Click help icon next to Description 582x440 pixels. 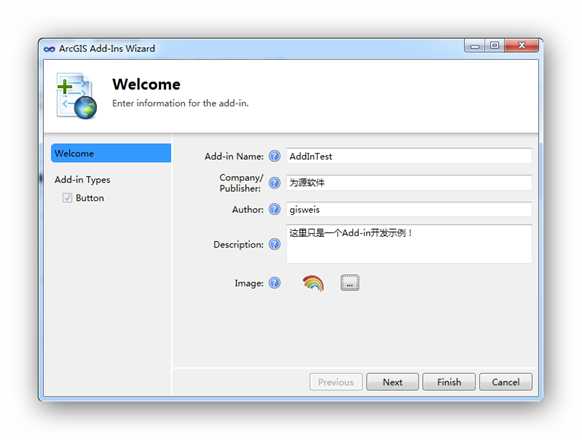[275, 244]
